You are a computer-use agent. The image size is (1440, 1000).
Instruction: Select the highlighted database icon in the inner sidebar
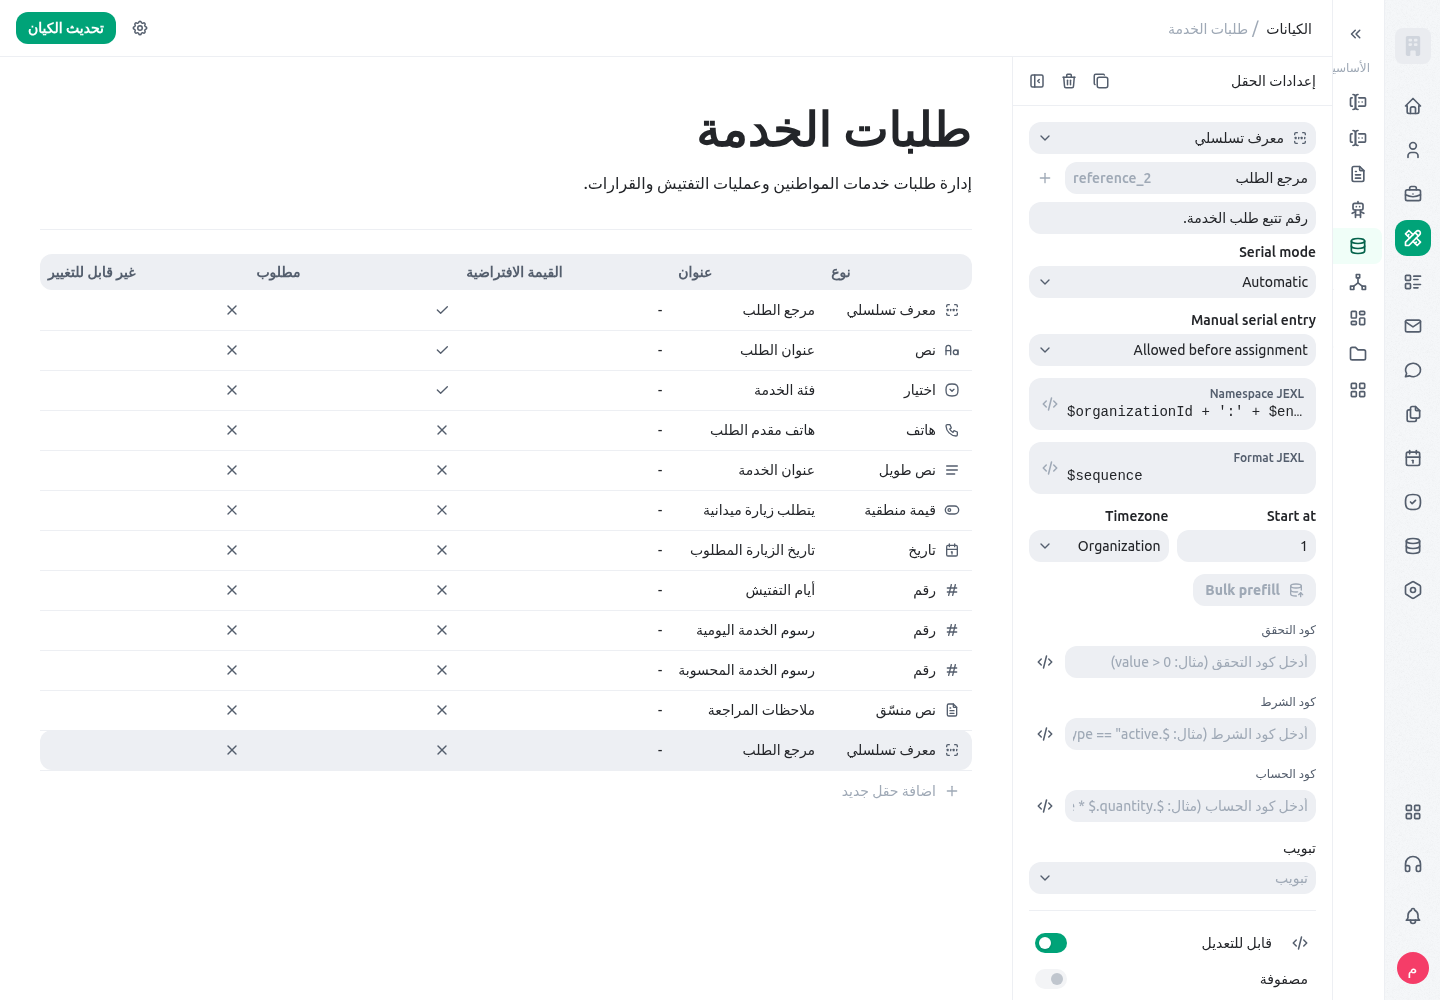click(1358, 246)
